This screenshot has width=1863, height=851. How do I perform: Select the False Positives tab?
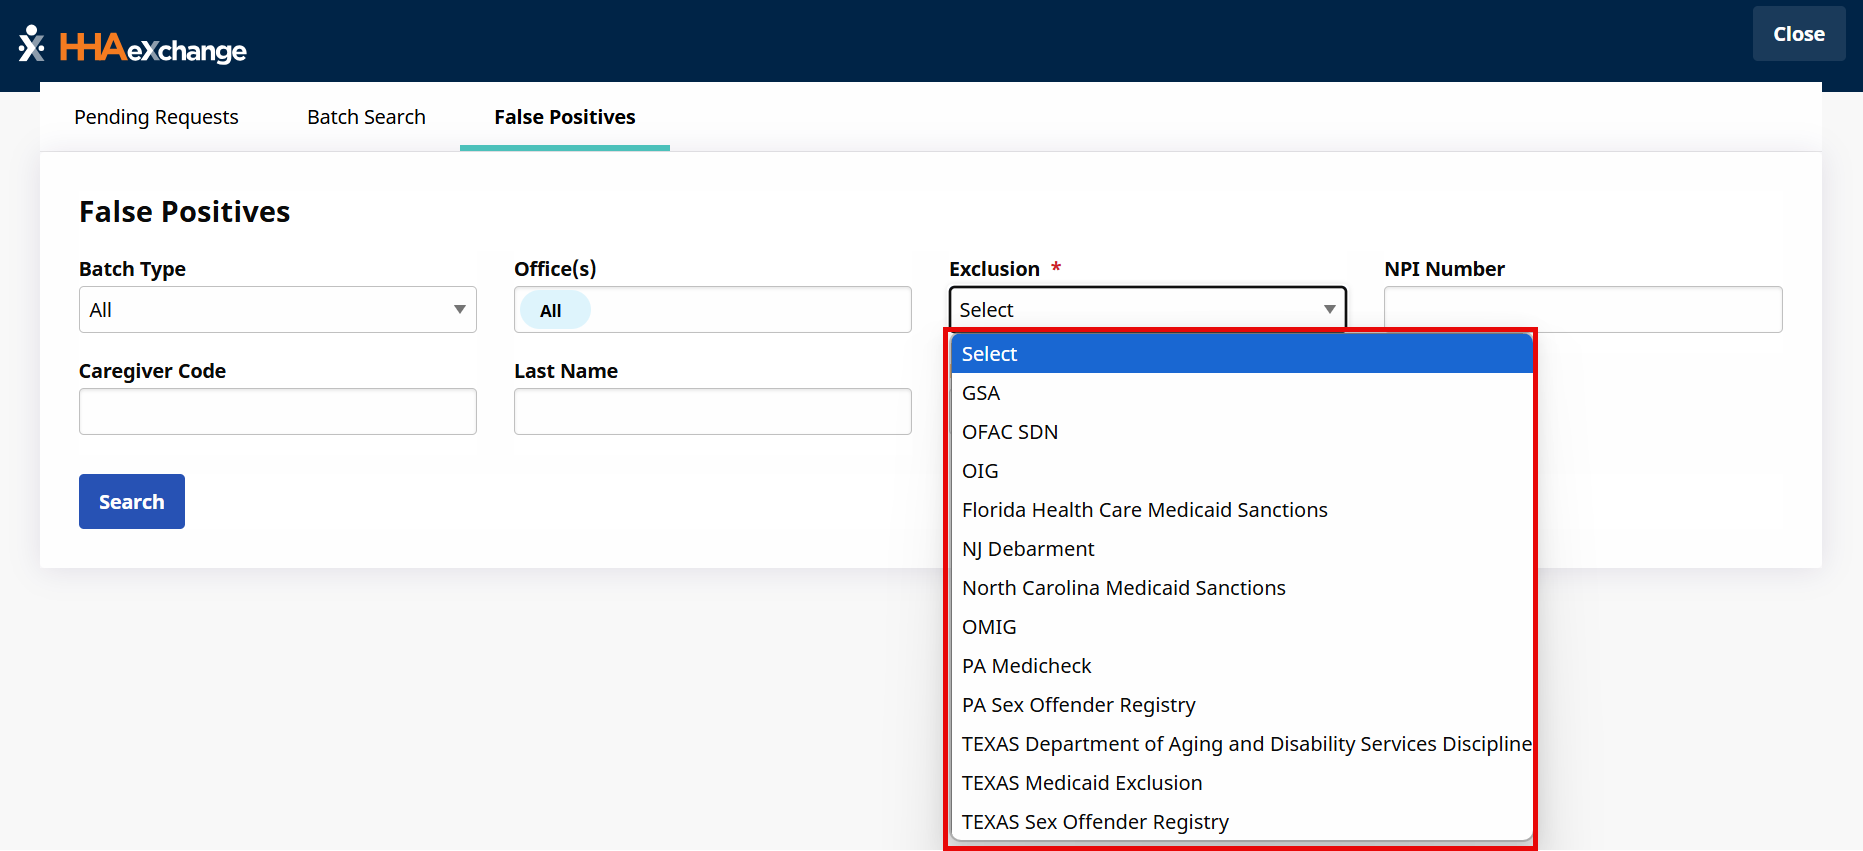(x=564, y=117)
